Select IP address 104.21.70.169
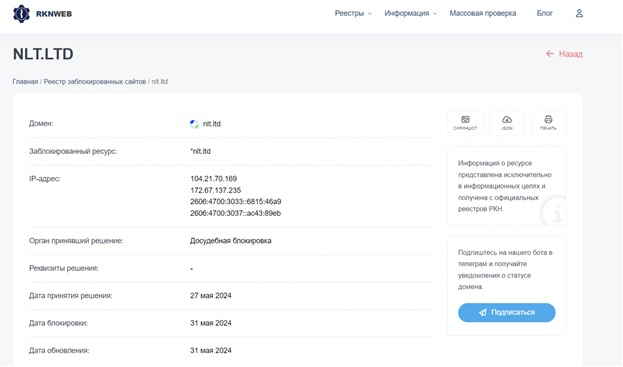This screenshot has height=367, width=623. 213,179
